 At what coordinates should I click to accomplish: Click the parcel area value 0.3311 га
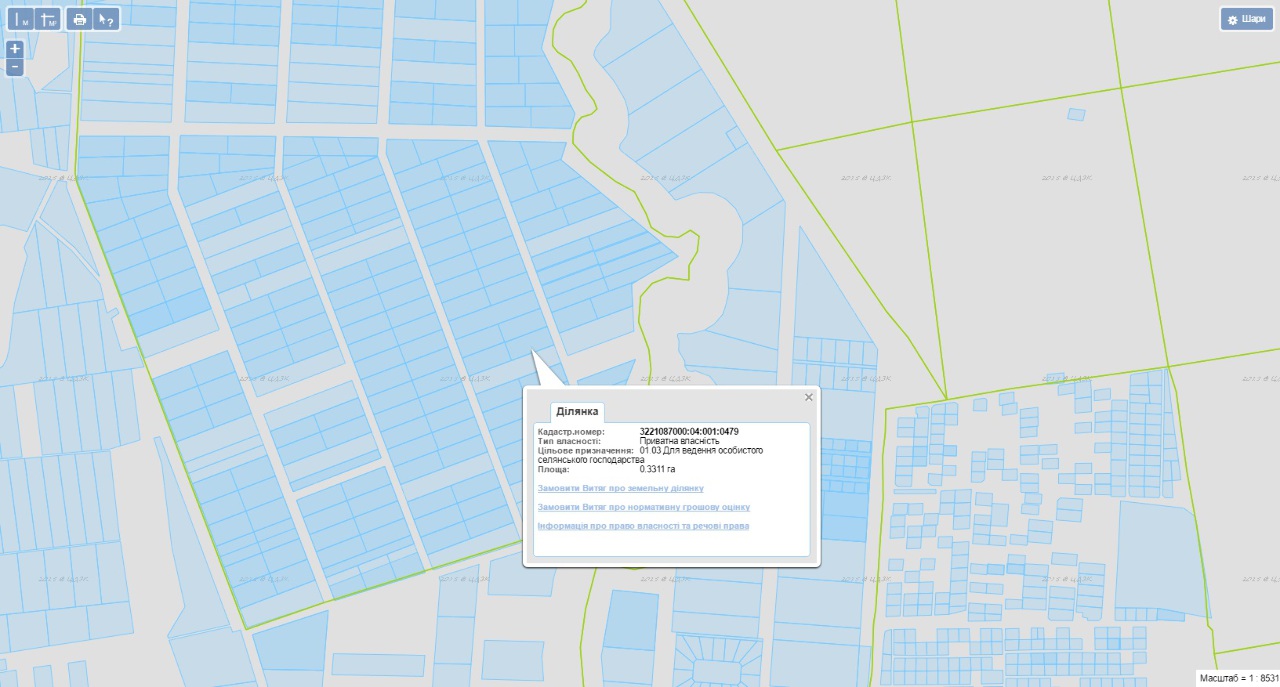pos(657,468)
